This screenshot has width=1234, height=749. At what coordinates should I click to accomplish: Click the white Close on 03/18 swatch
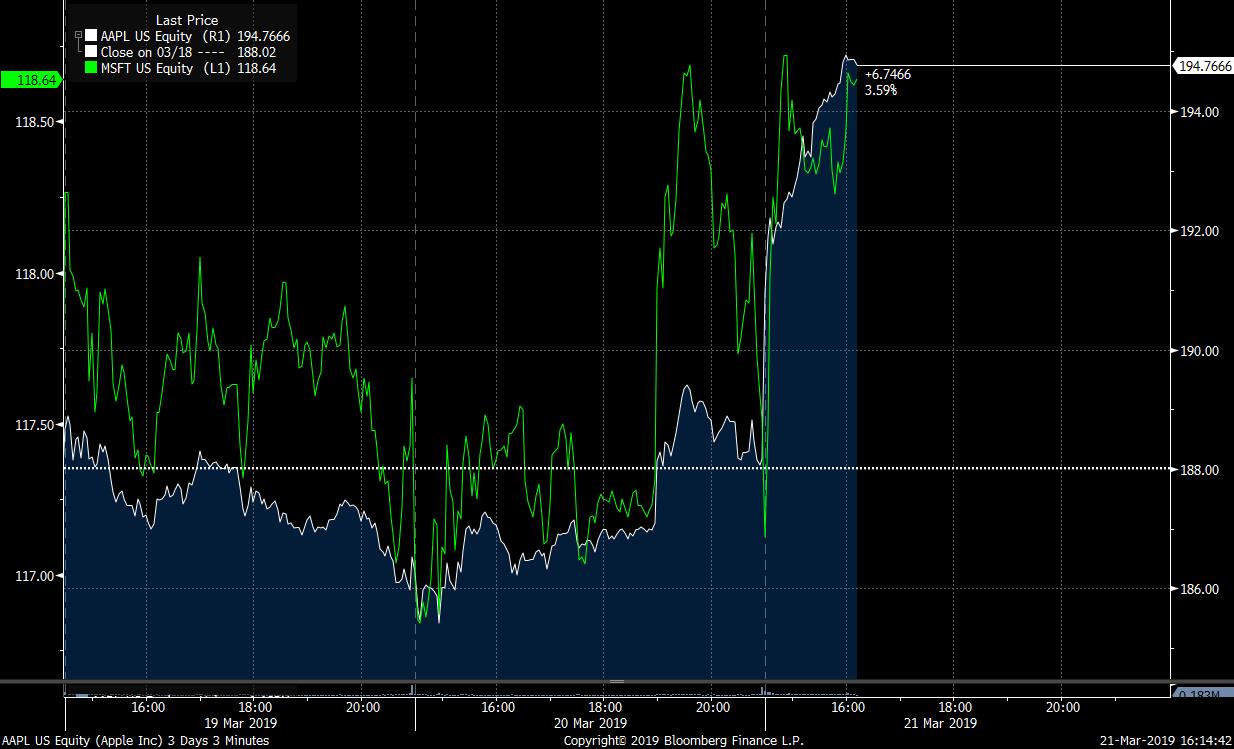tap(92, 52)
